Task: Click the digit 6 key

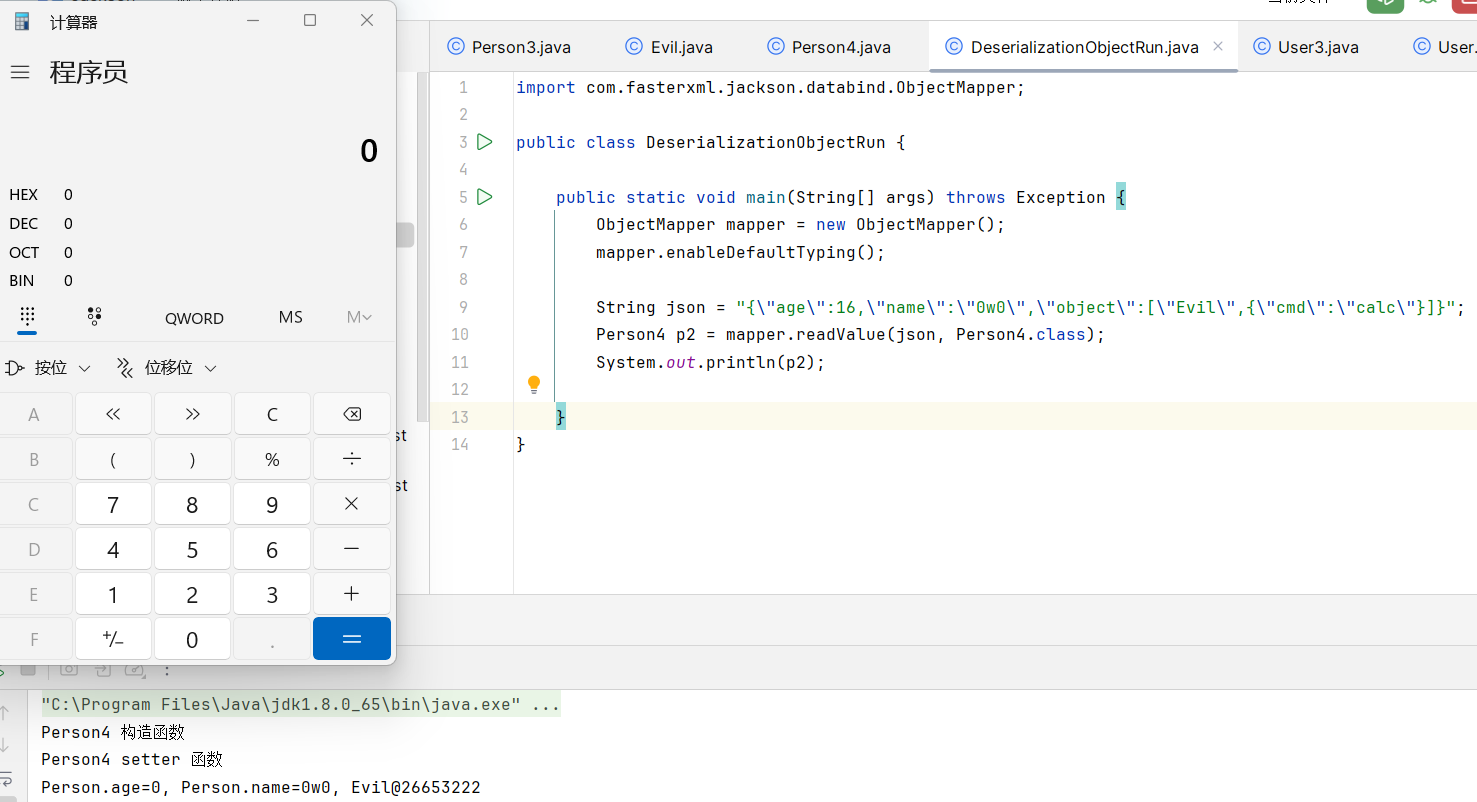Action: tap(272, 549)
